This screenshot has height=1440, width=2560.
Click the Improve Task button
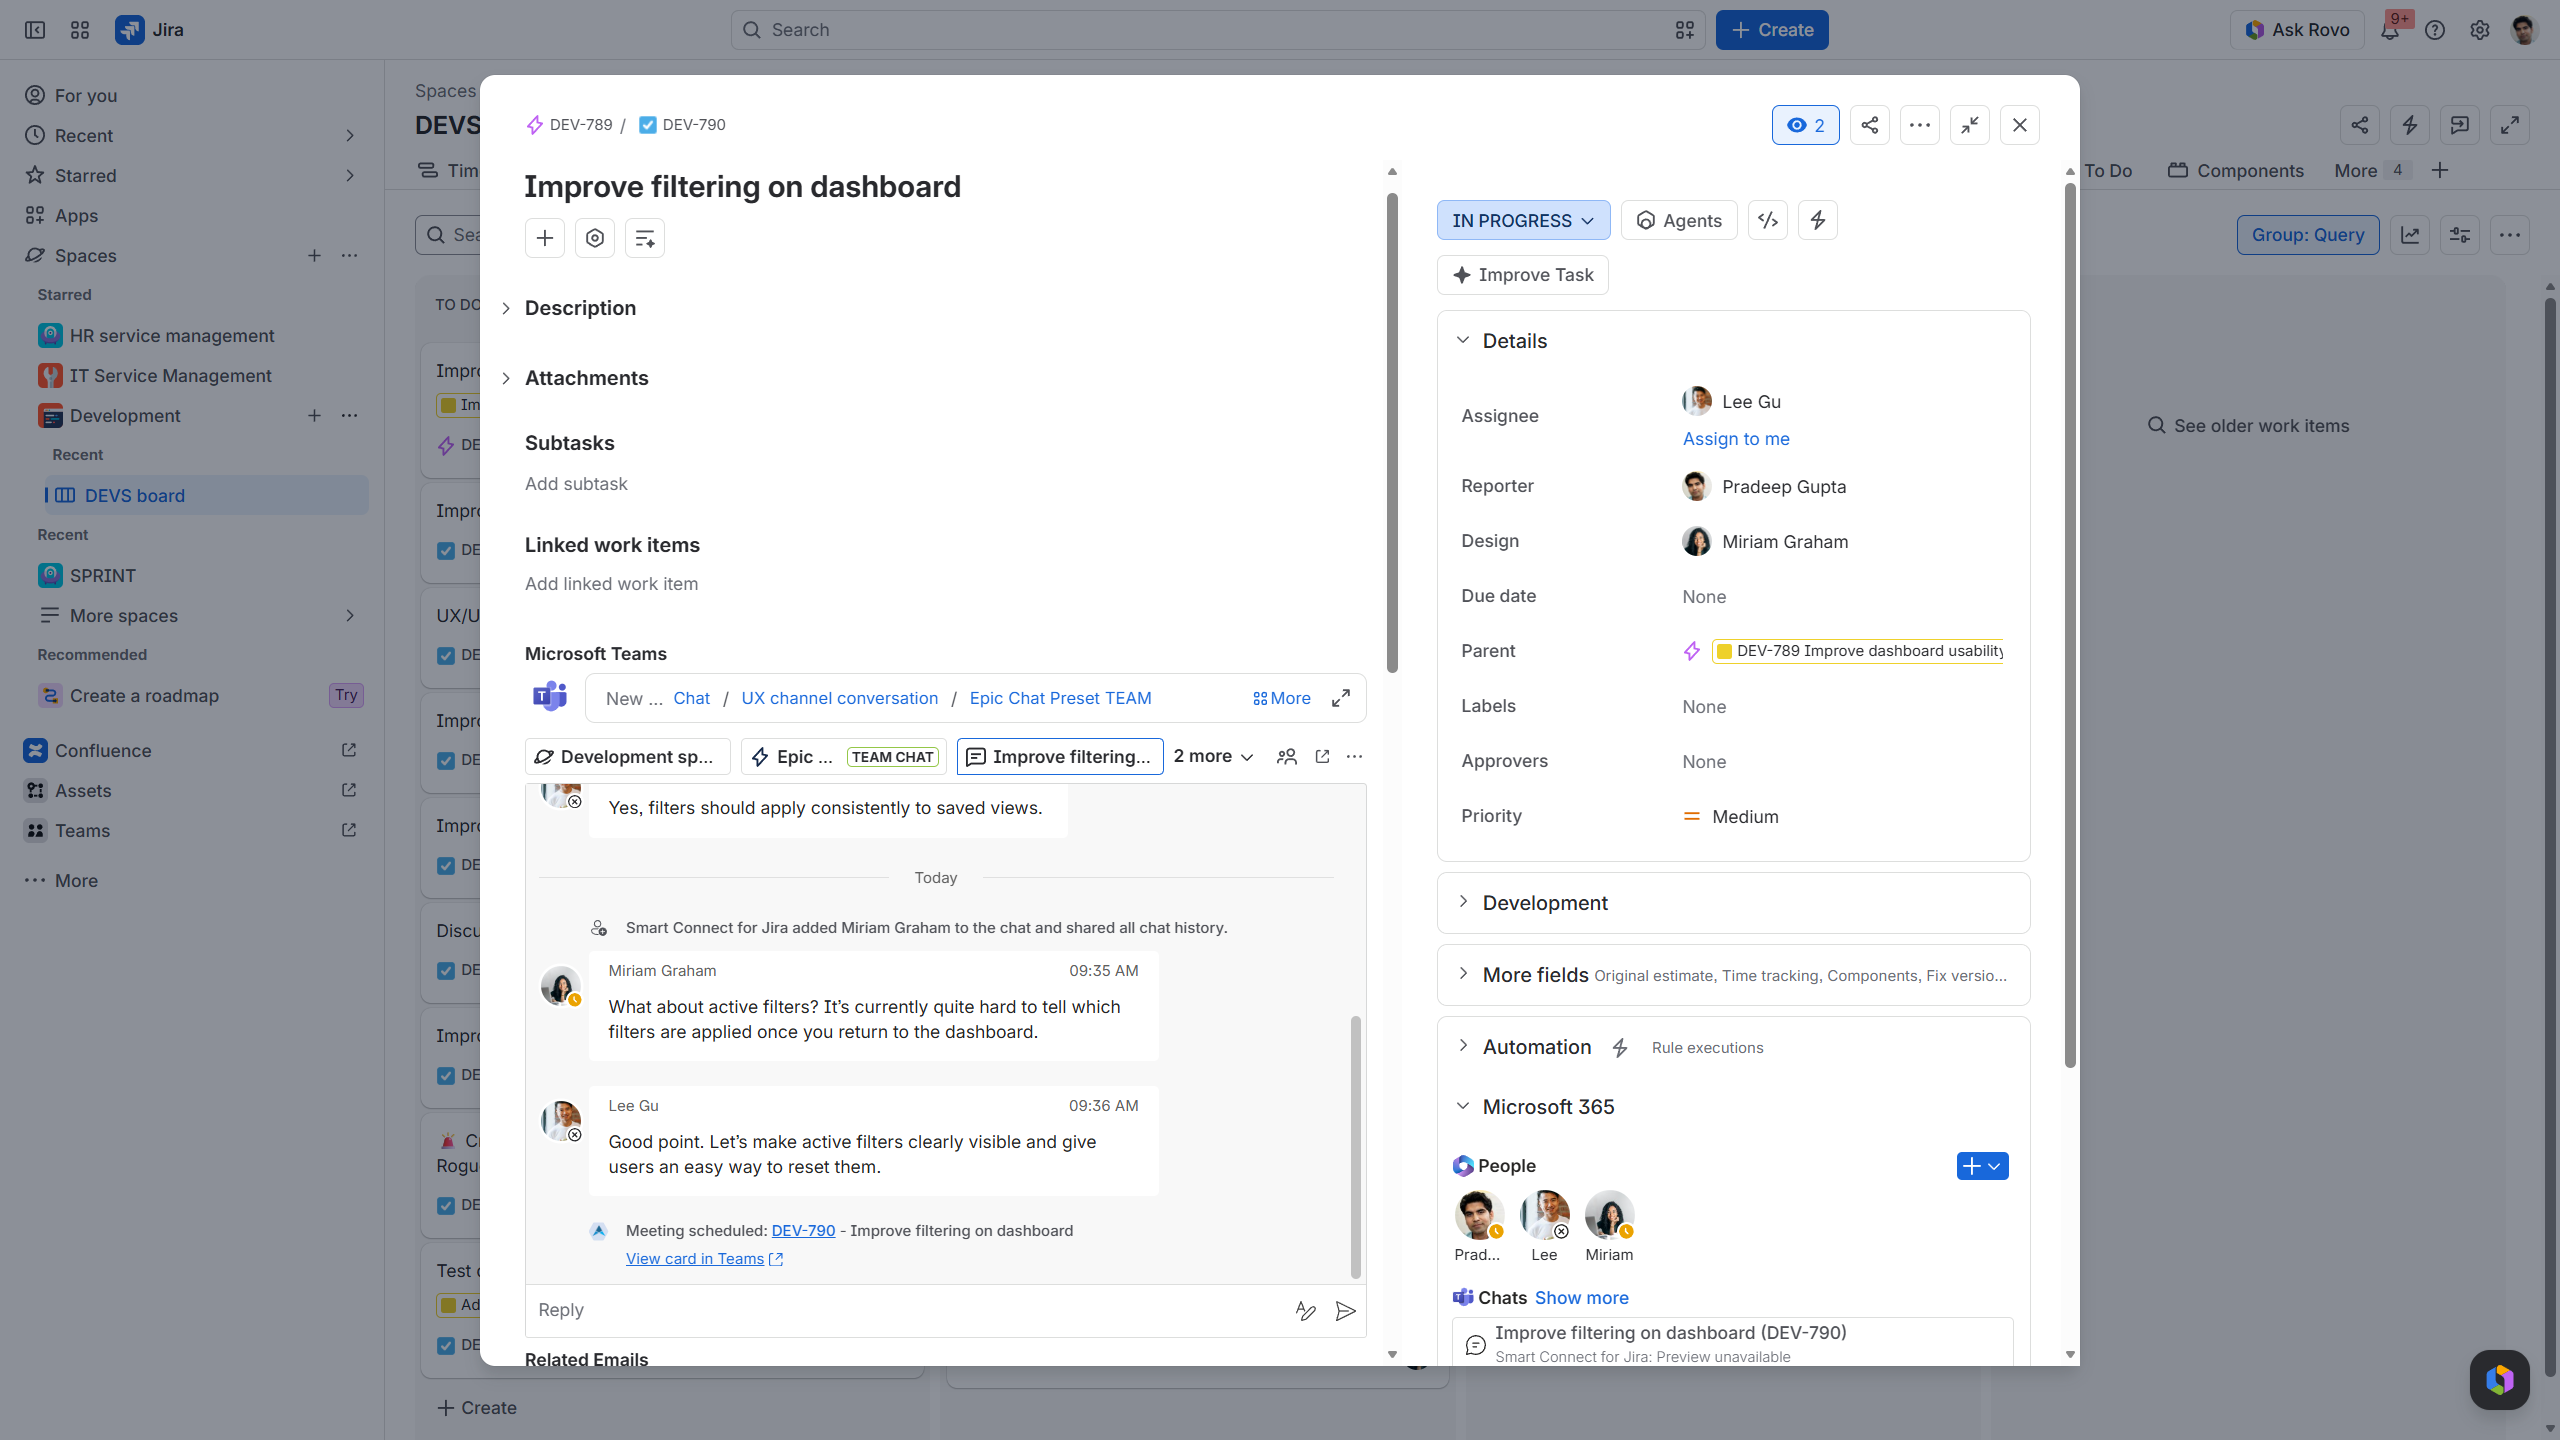coord(1523,275)
